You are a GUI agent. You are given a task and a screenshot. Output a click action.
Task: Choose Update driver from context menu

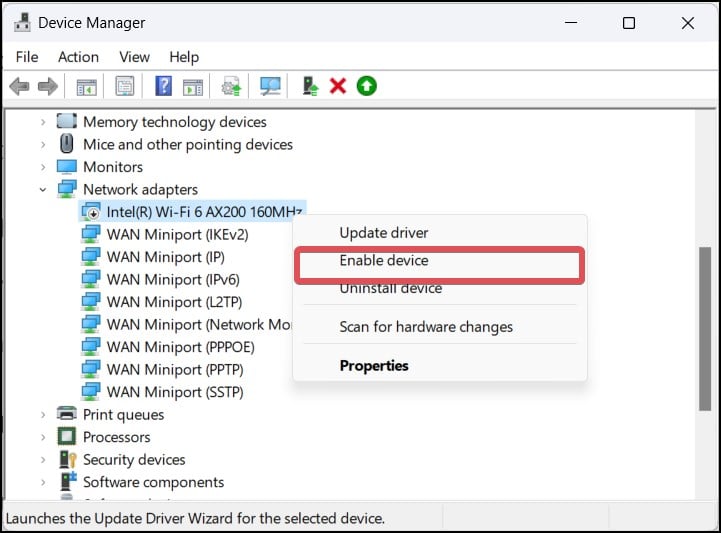click(x=440, y=233)
